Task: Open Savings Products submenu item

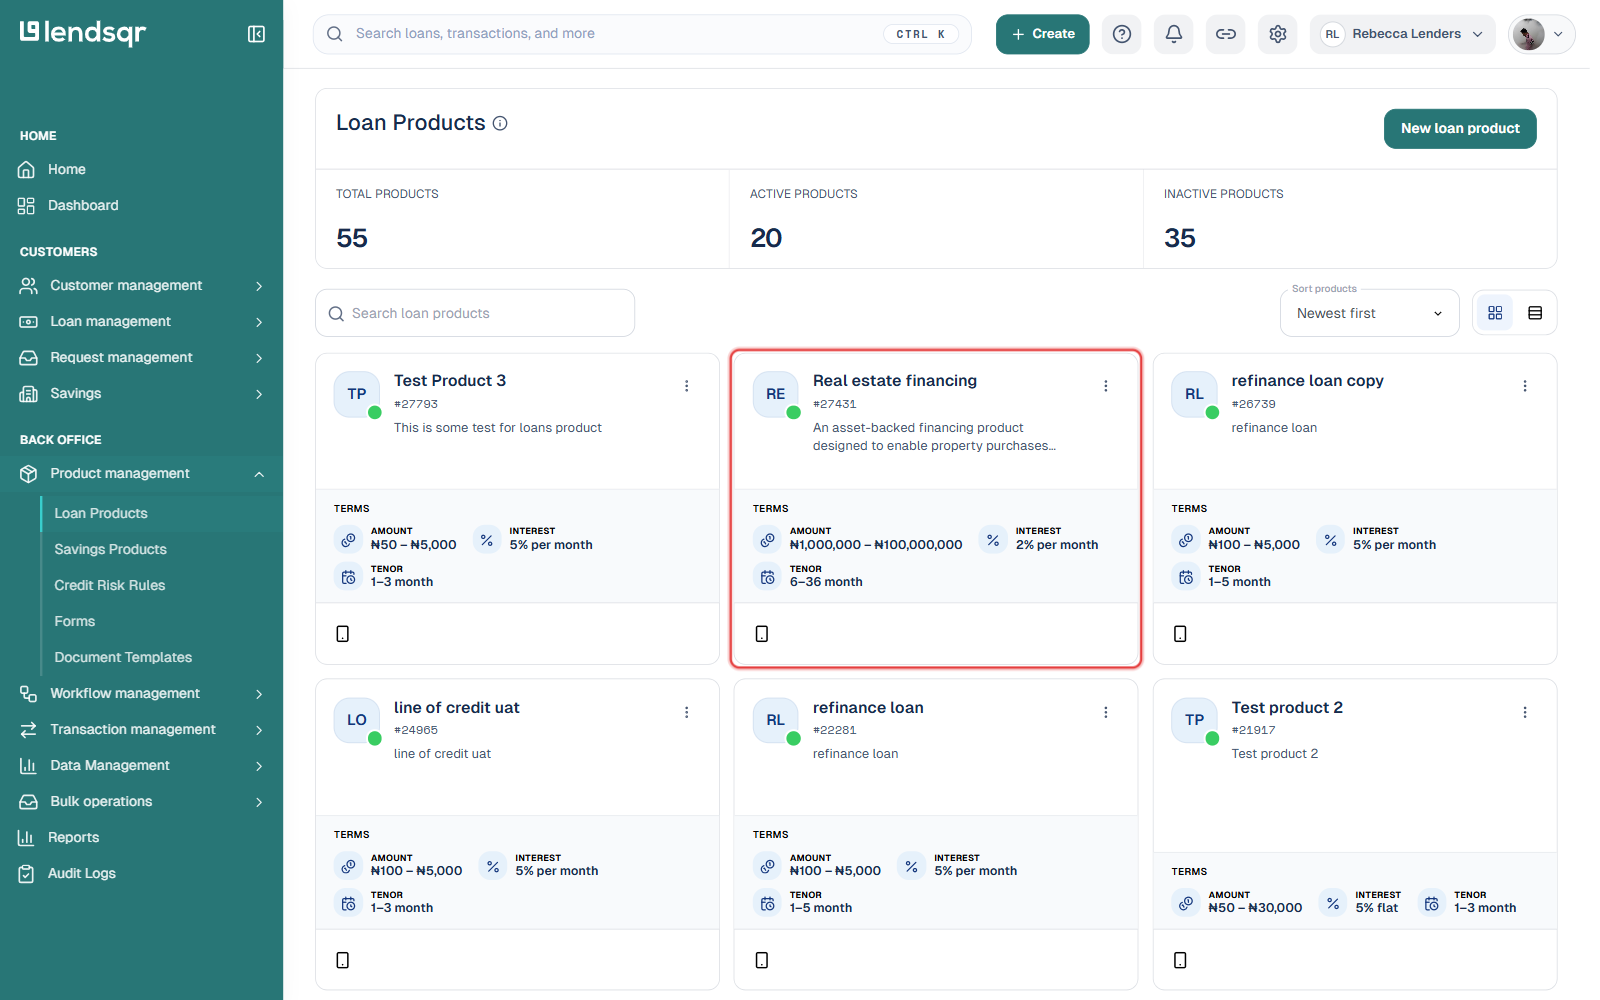Action: (x=110, y=550)
